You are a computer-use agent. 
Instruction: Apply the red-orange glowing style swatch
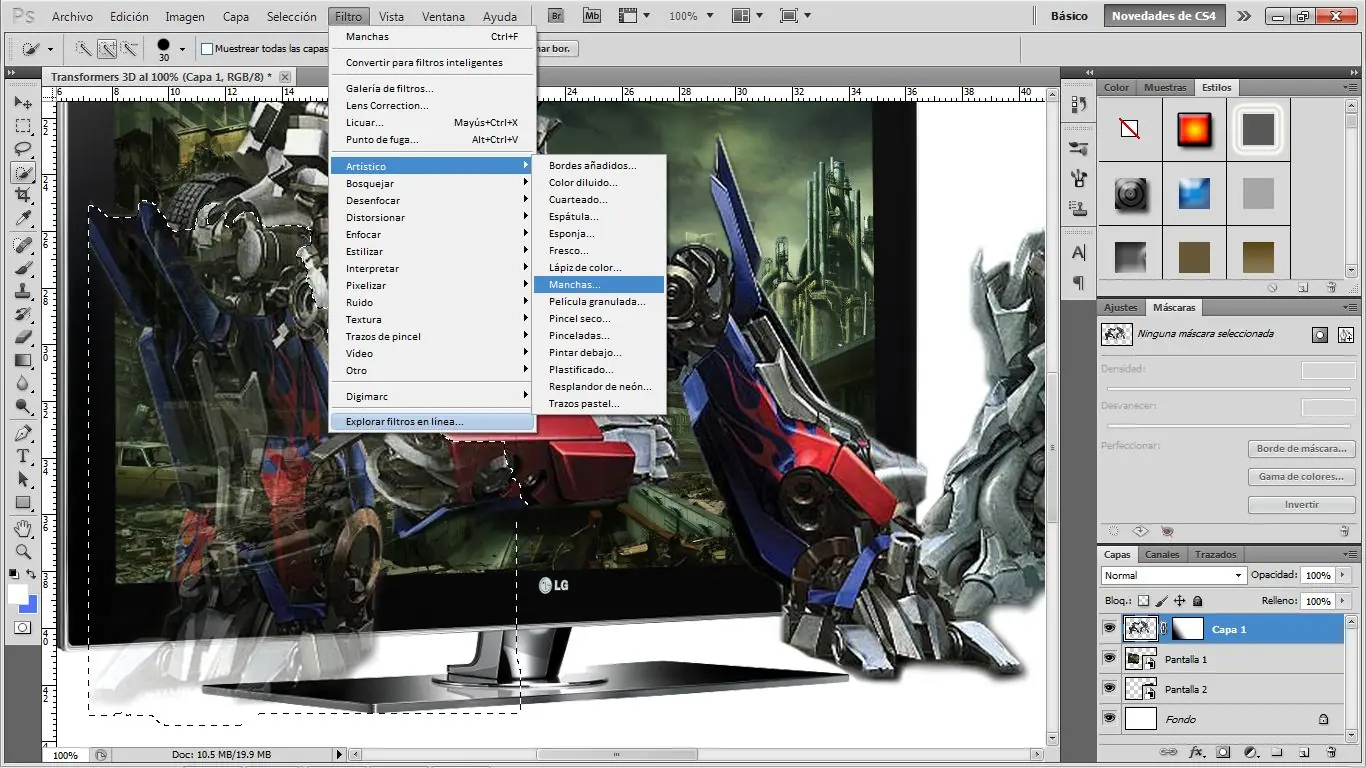pyautogui.click(x=1194, y=130)
